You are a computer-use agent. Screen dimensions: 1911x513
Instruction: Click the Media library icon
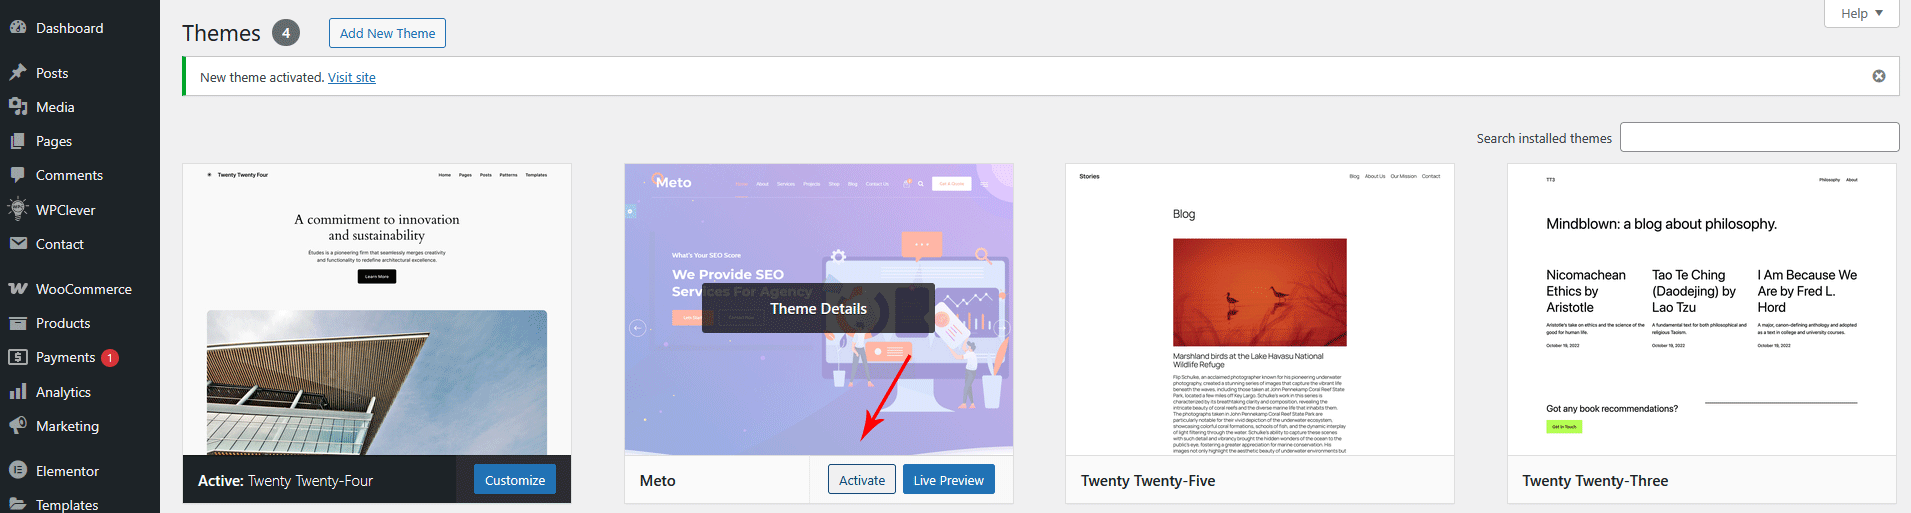point(18,107)
